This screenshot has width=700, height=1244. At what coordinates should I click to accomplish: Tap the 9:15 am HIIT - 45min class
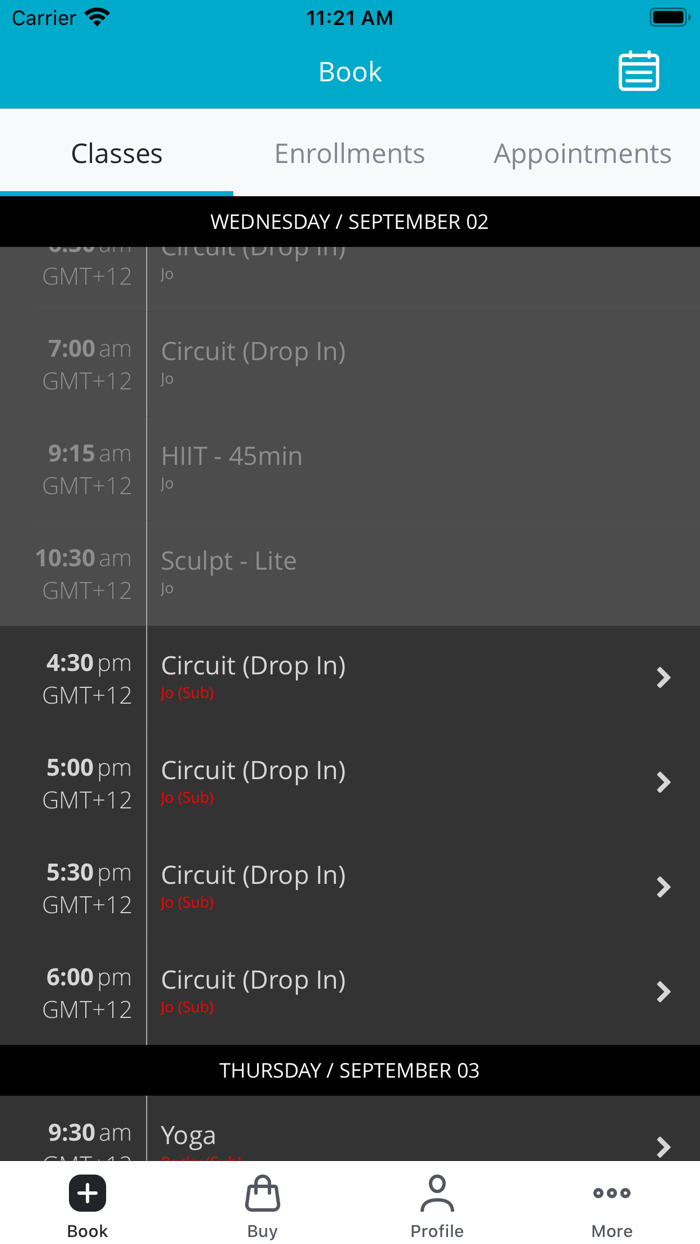pyautogui.click(x=231, y=457)
